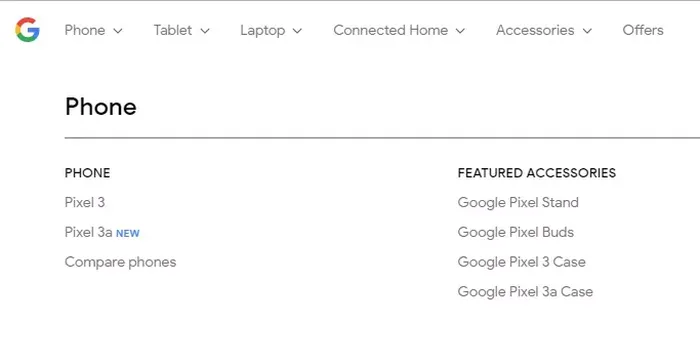700x361 pixels.
Task: Open the Compare phones link
Action: point(121,262)
